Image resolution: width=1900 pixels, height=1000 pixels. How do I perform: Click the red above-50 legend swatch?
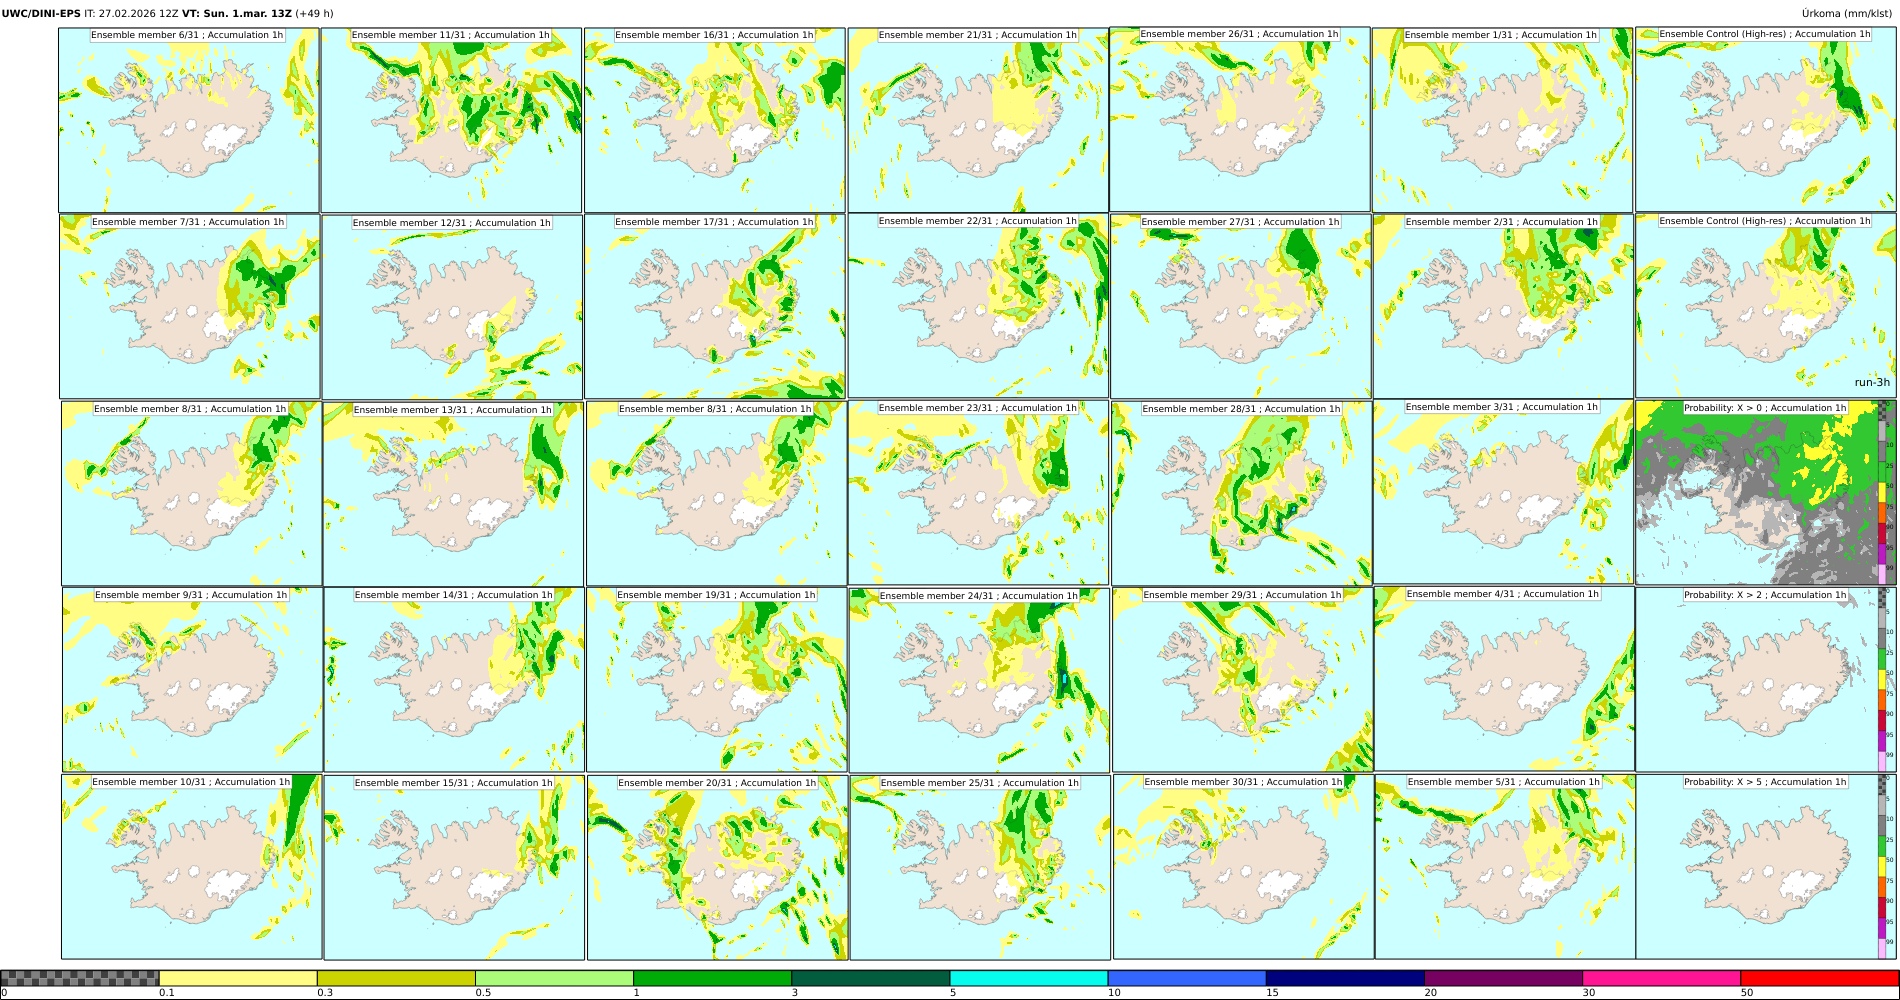(x=1819, y=978)
